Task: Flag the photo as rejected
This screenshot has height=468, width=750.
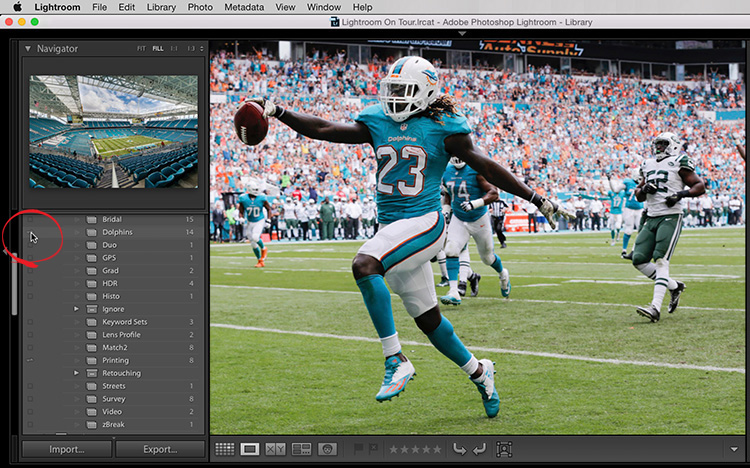Action: (373, 449)
